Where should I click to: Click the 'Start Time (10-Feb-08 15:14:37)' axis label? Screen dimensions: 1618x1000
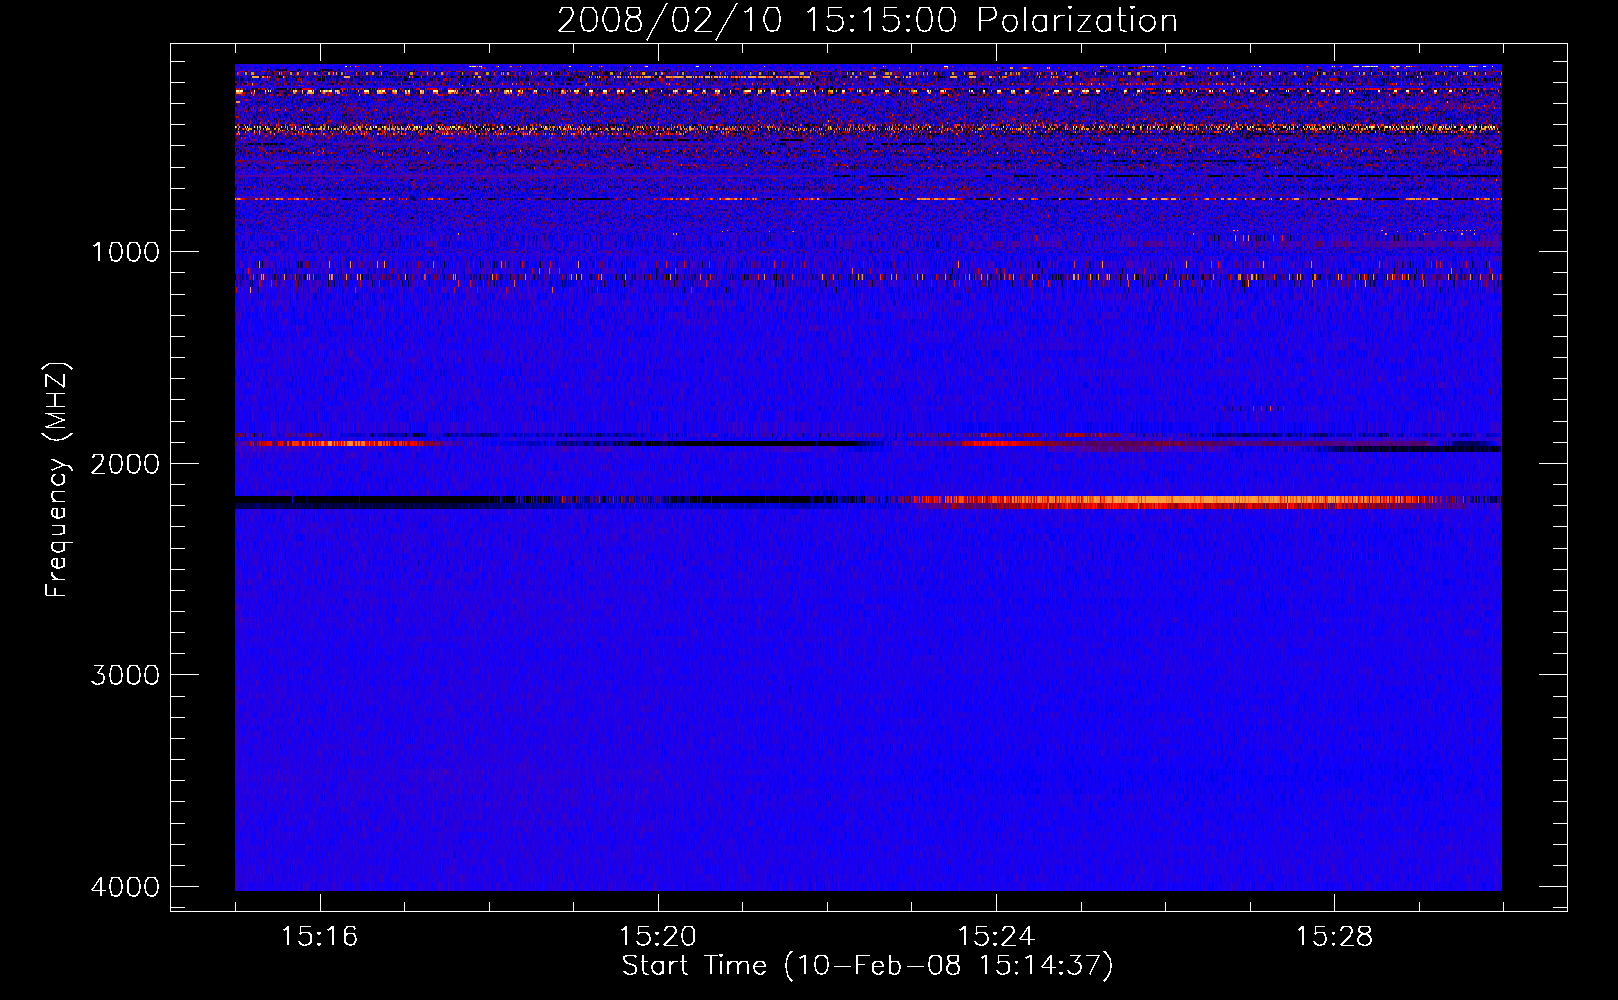(867, 966)
